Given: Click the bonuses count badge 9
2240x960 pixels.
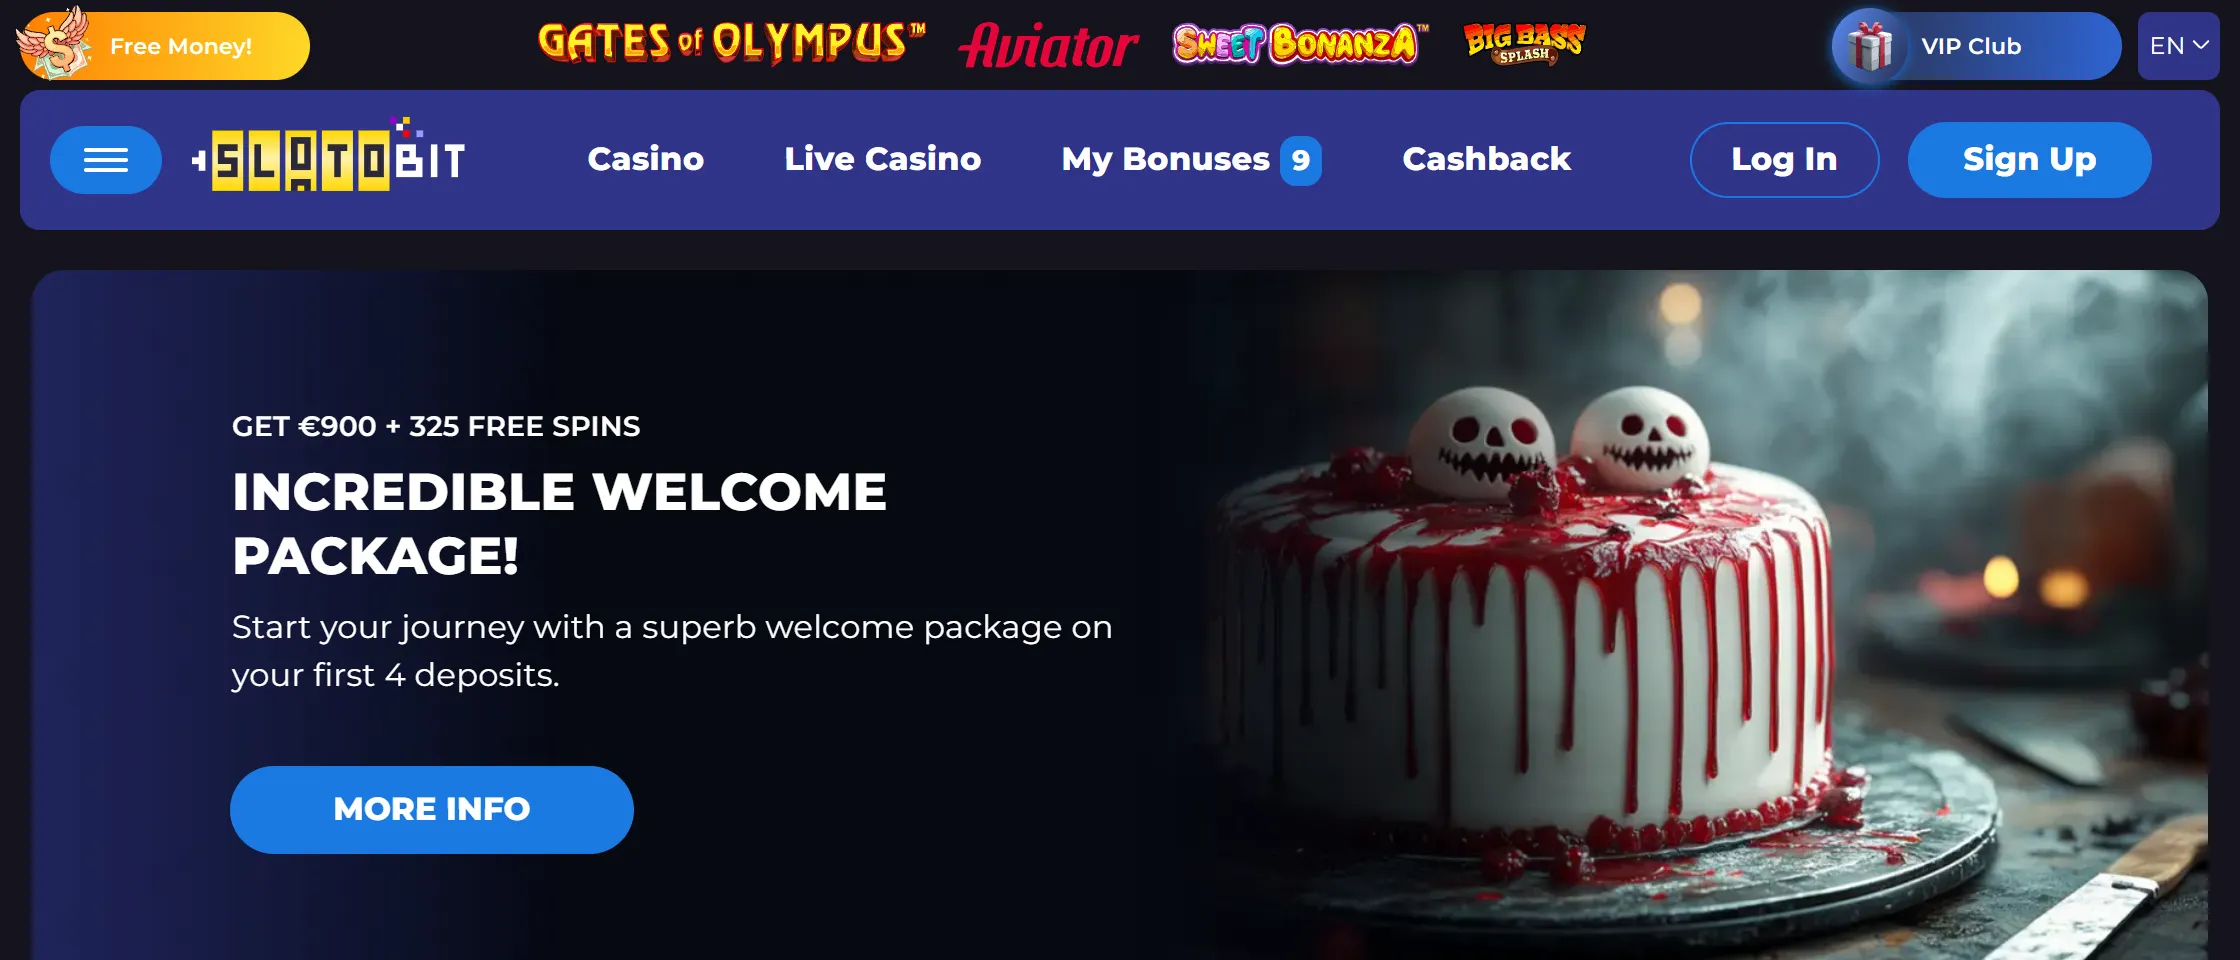Looking at the screenshot, I should (x=1300, y=160).
